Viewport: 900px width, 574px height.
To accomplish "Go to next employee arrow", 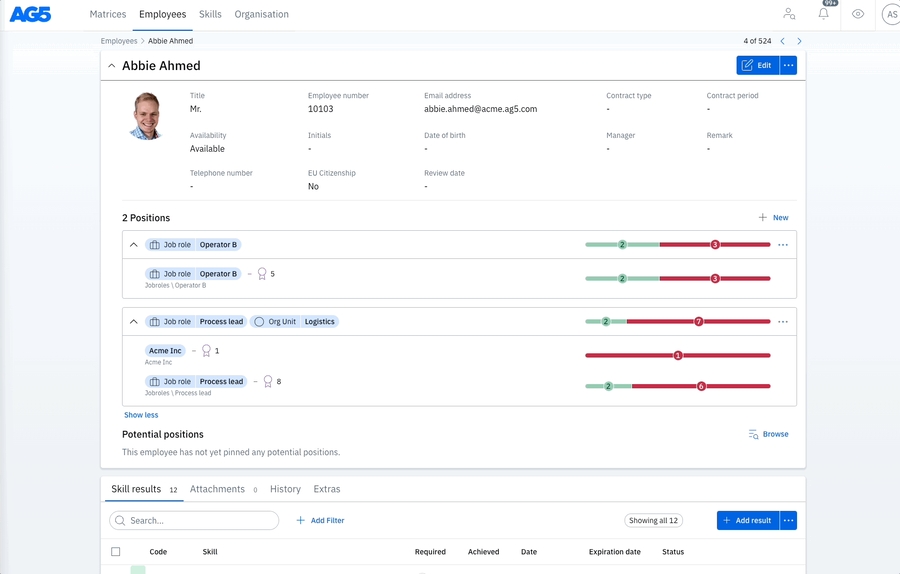I will (x=799, y=41).
